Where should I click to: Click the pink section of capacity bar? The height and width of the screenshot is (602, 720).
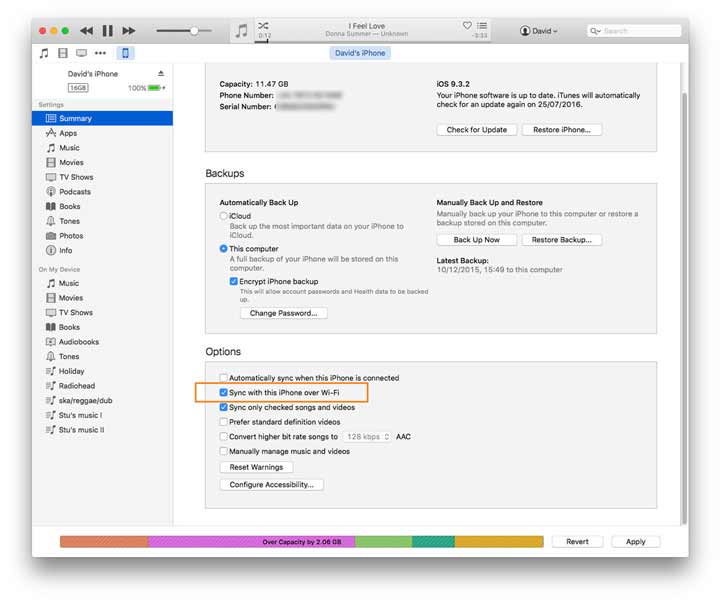252,542
